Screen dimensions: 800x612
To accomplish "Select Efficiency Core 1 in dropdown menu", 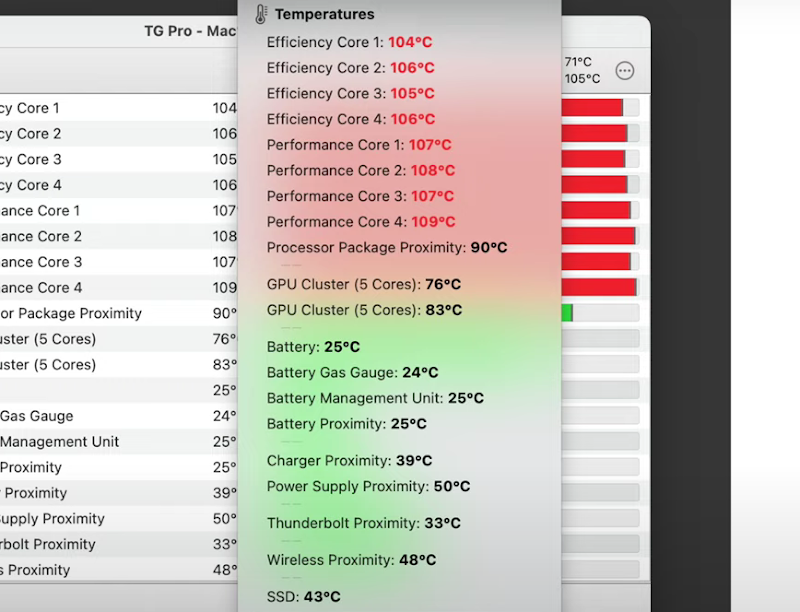I will [x=350, y=42].
